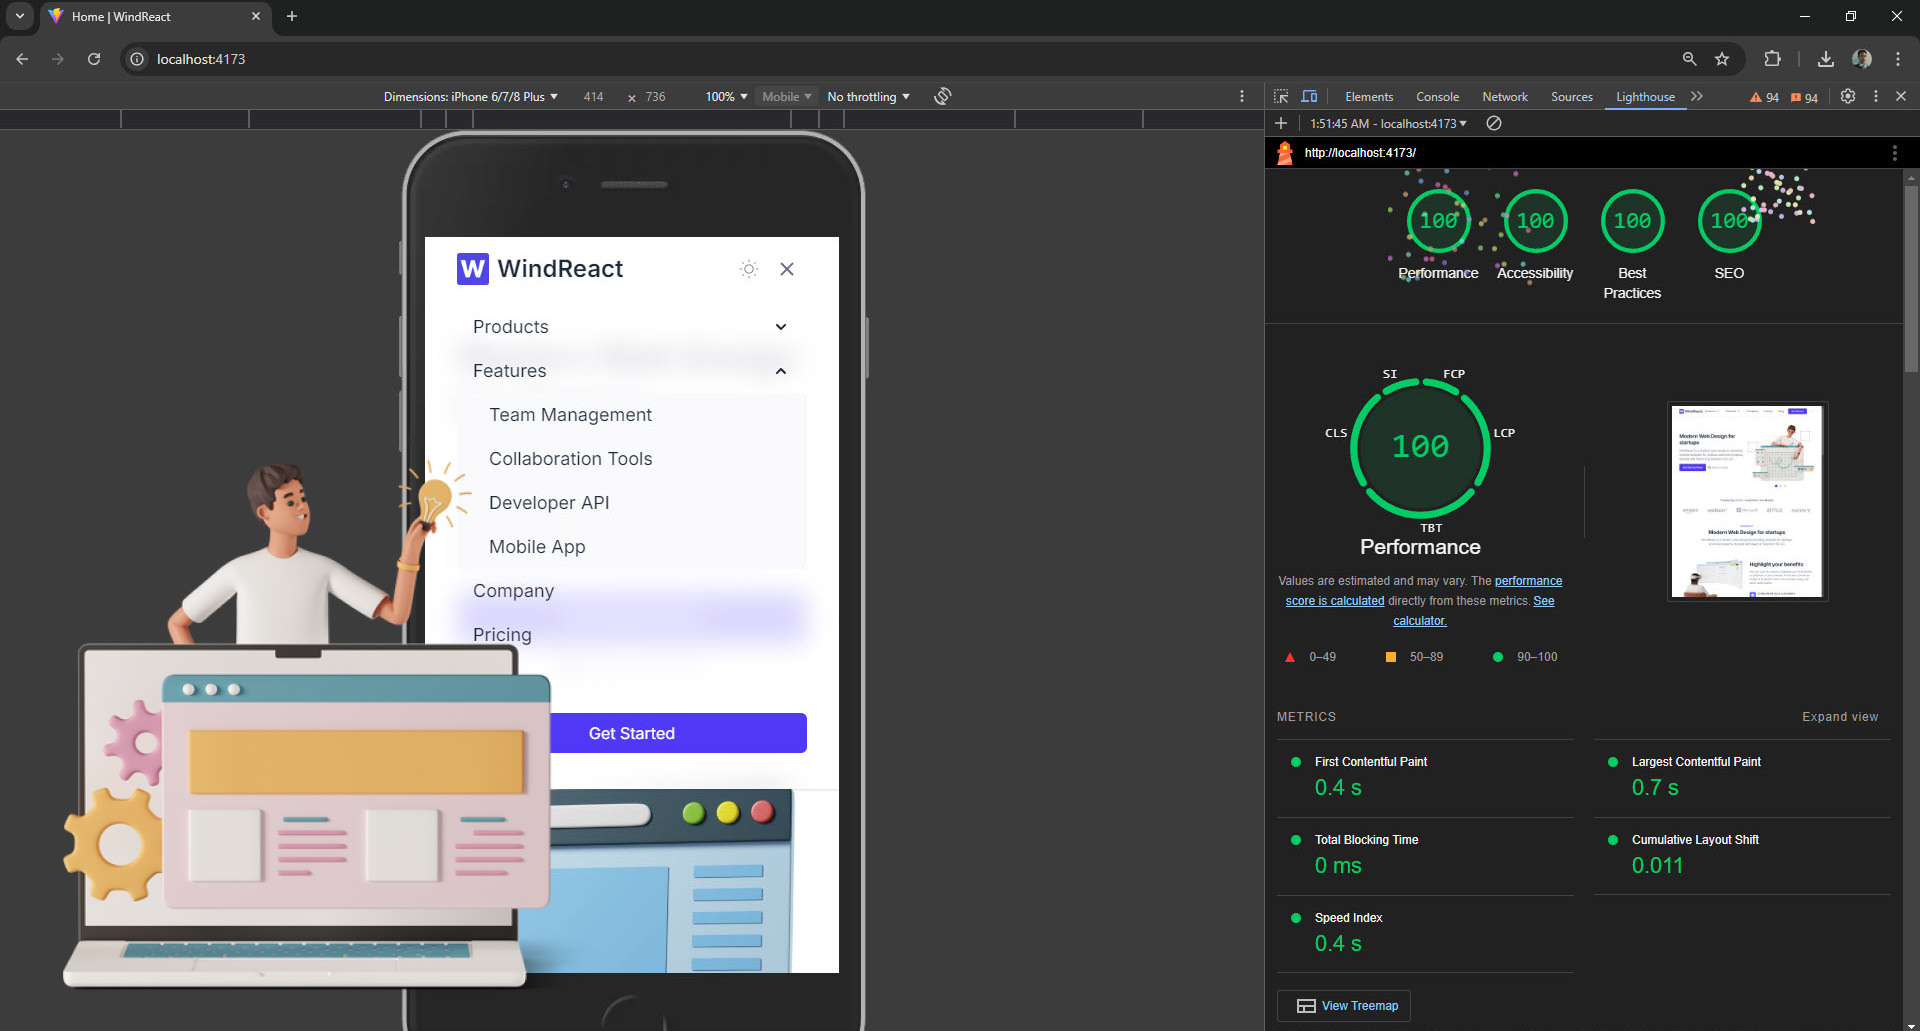Click the WindReact logo
This screenshot has height=1031, width=1920.
[540, 269]
